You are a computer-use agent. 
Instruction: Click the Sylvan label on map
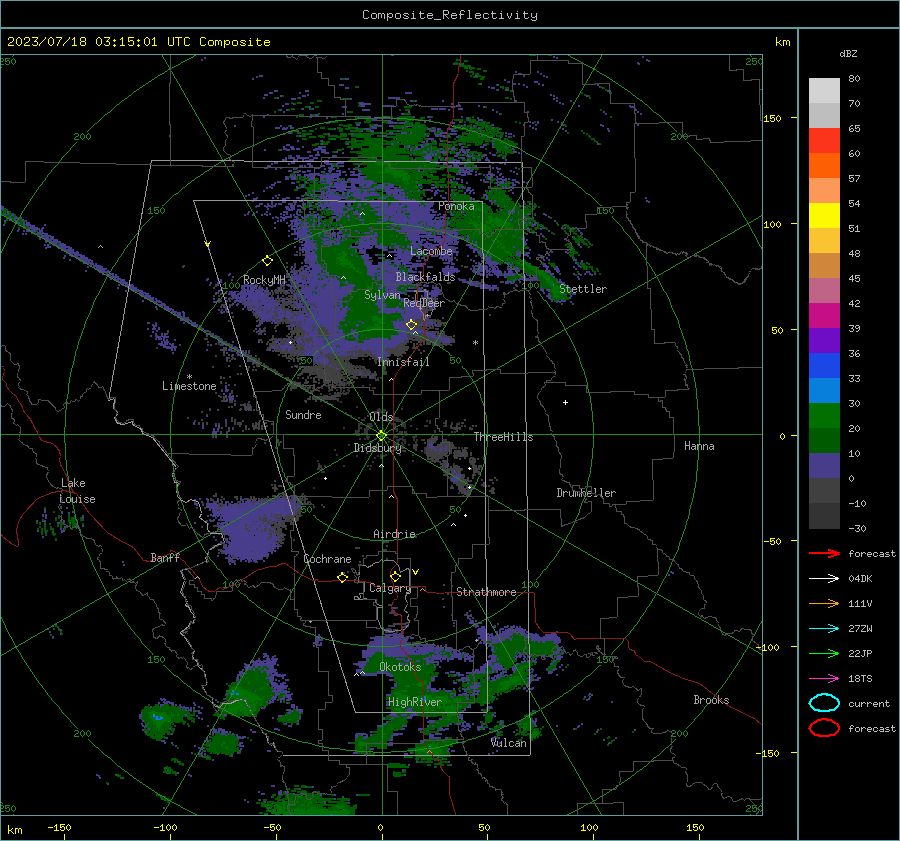[x=382, y=295]
